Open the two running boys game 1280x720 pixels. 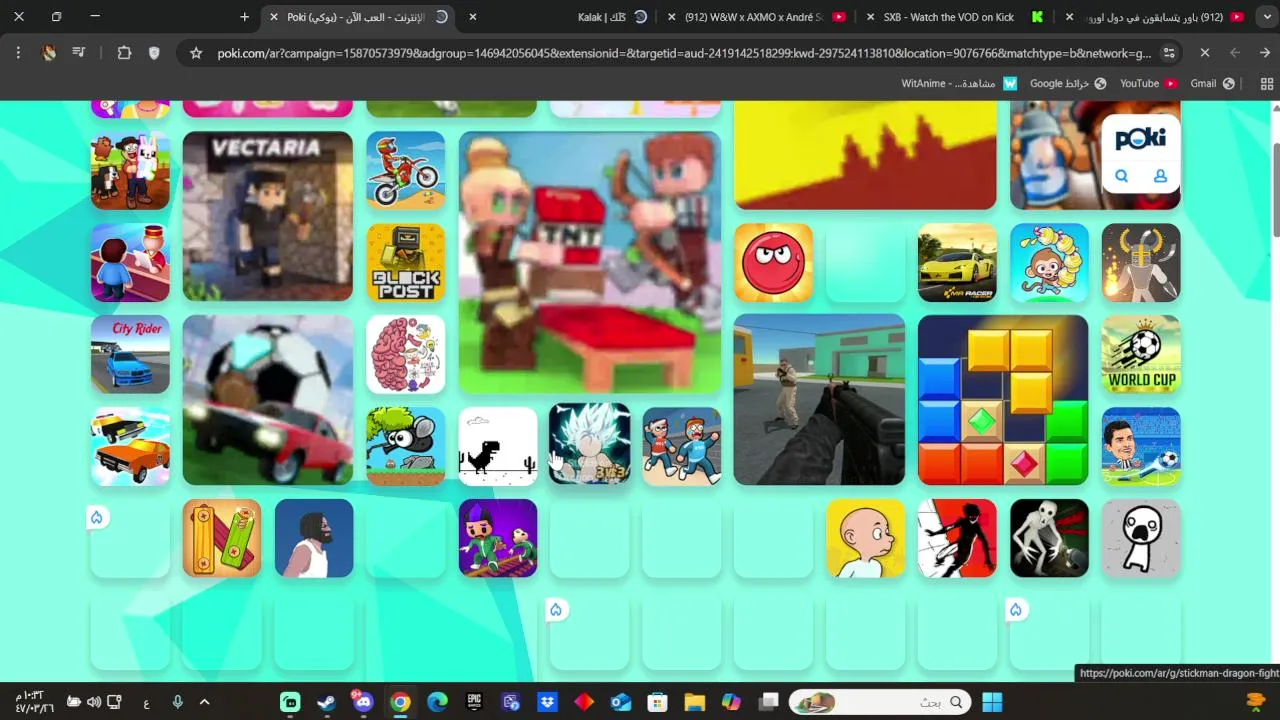[681, 446]
